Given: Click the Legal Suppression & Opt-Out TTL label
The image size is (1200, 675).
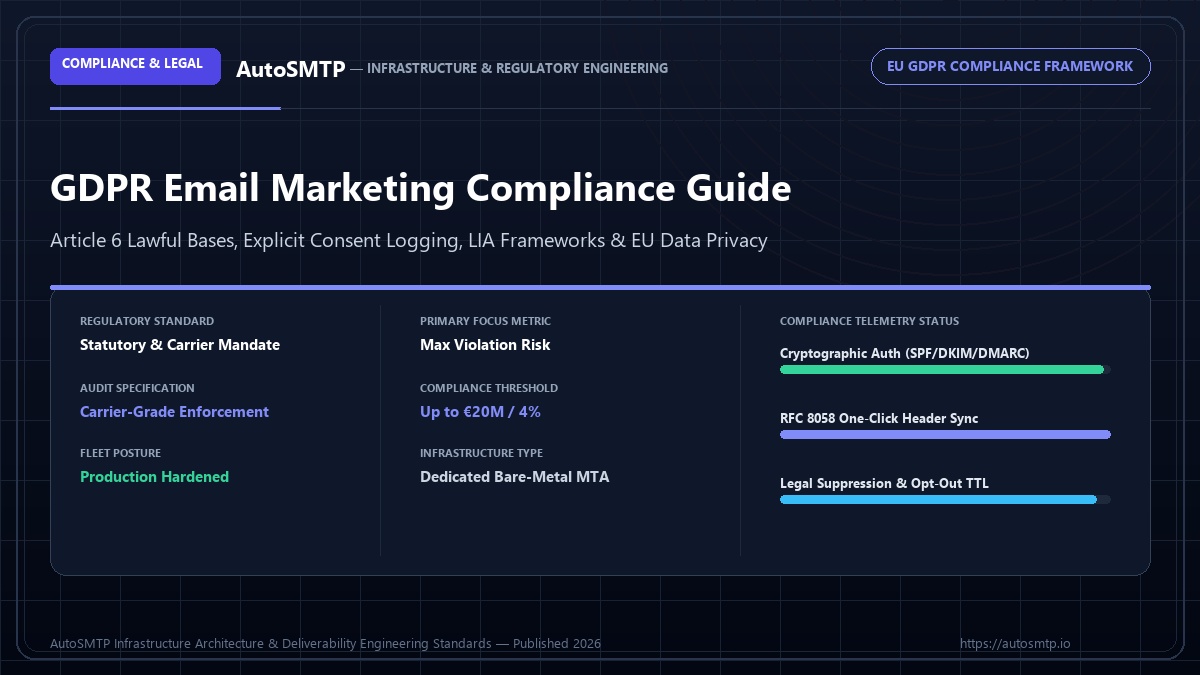Looking at the screenshot, I should click(885, 483).
